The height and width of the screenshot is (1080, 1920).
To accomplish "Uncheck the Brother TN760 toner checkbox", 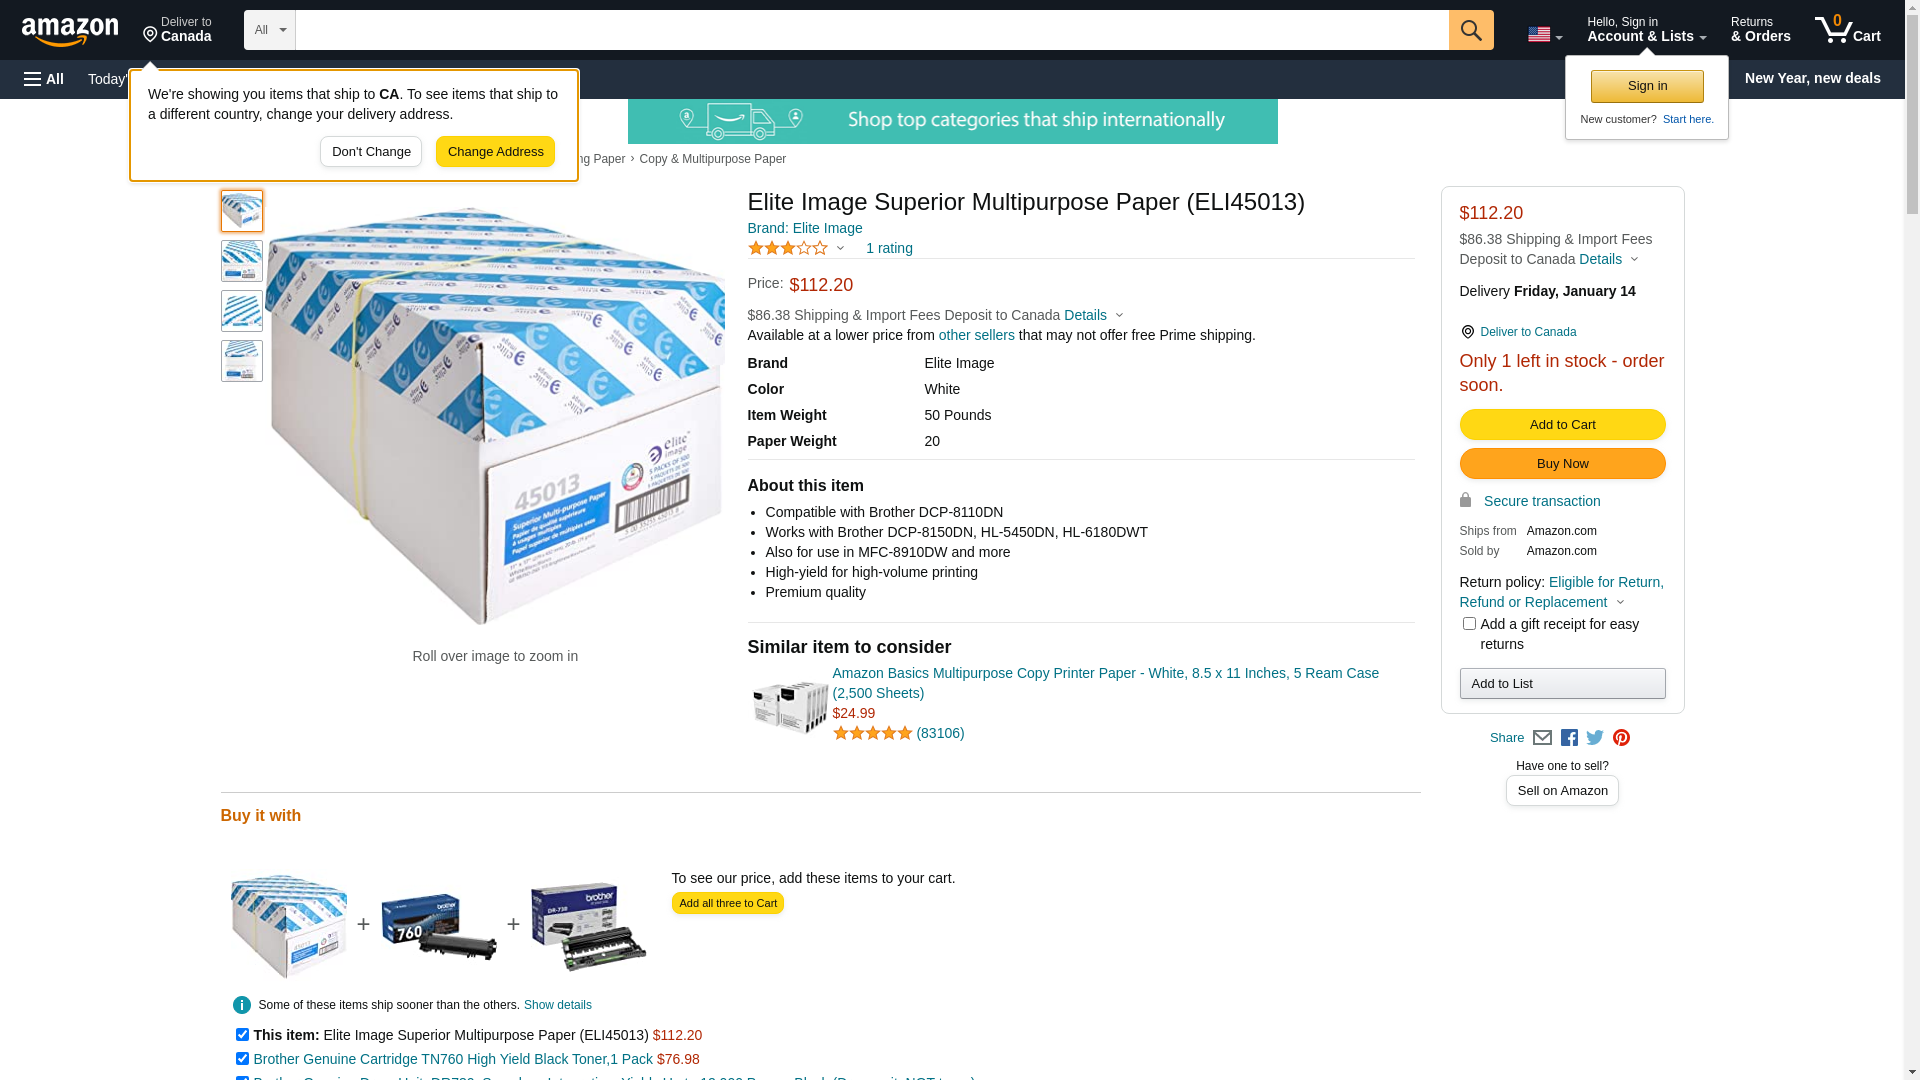I will tap(242, 1059).
